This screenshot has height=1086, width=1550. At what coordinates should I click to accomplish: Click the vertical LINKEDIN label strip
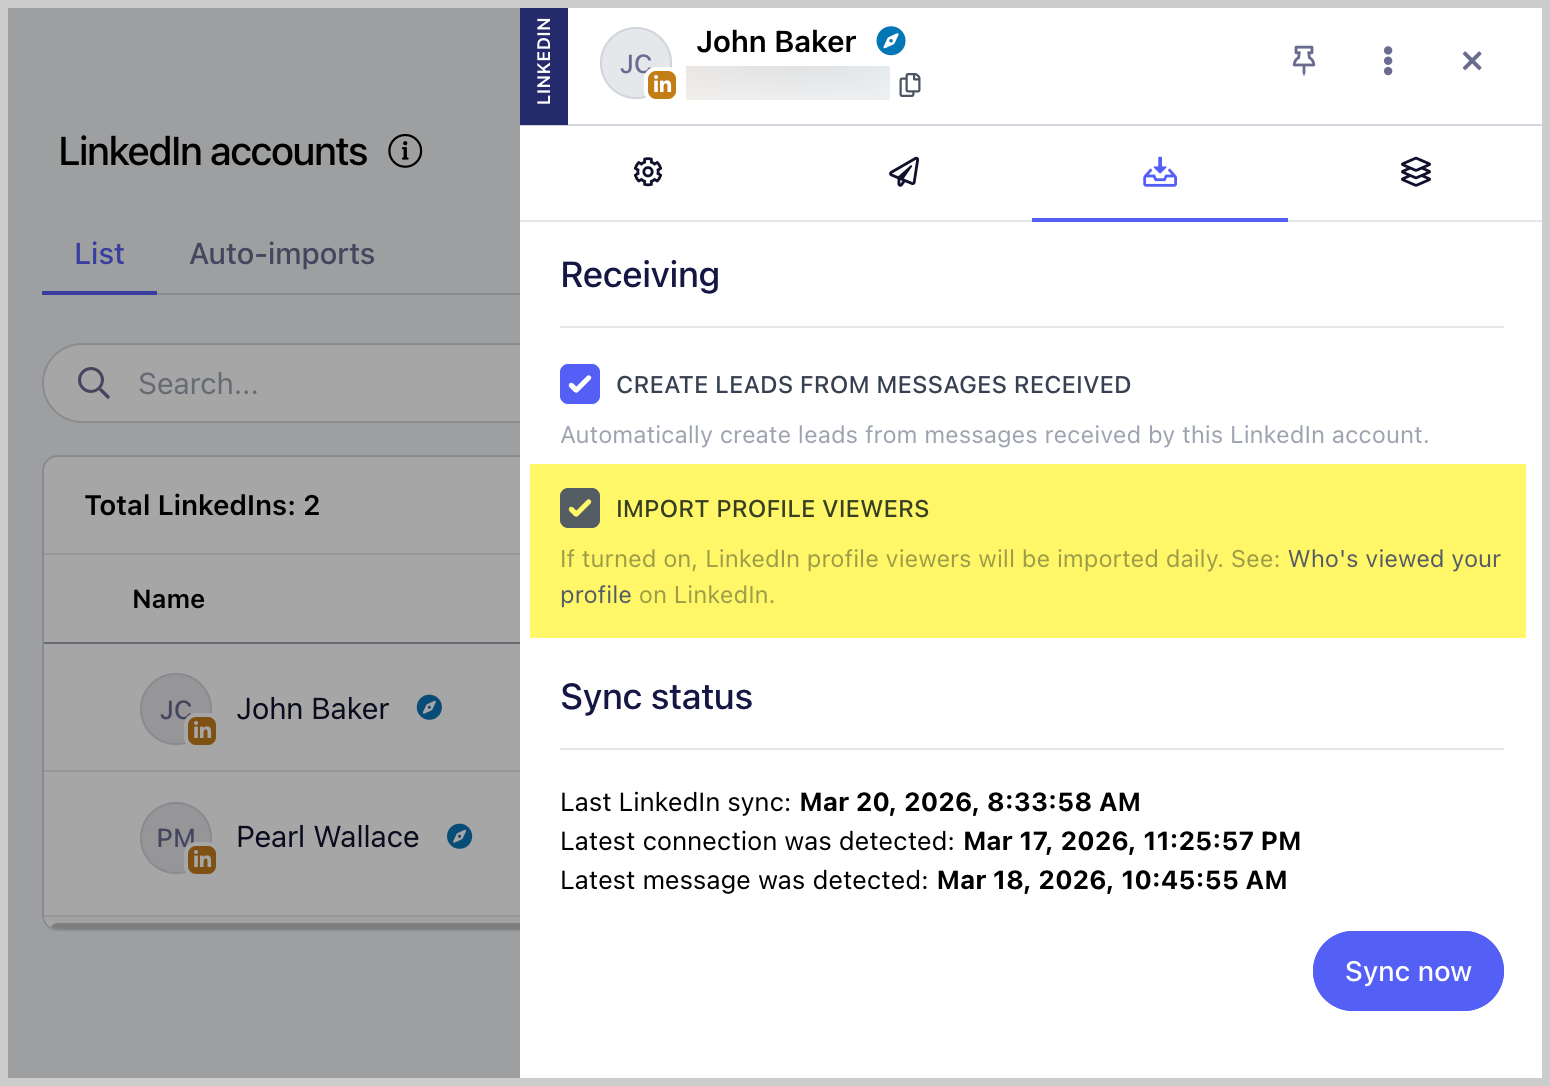click(x=544, y=66)
